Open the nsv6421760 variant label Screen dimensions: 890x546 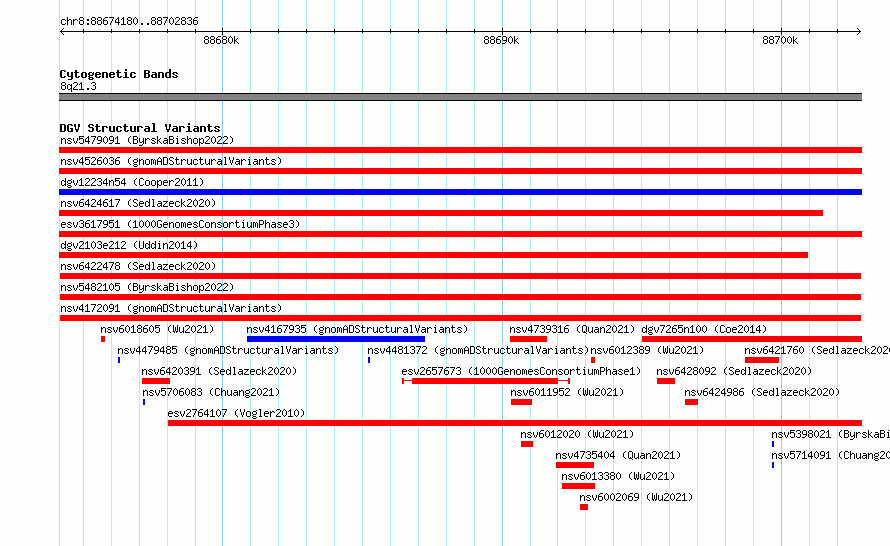click(817, 350)
